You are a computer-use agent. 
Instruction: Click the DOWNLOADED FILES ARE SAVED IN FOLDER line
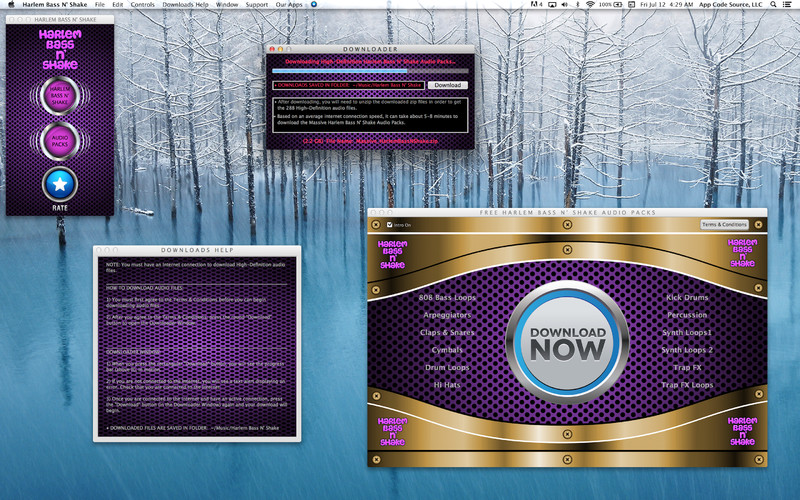click(192, 428)
